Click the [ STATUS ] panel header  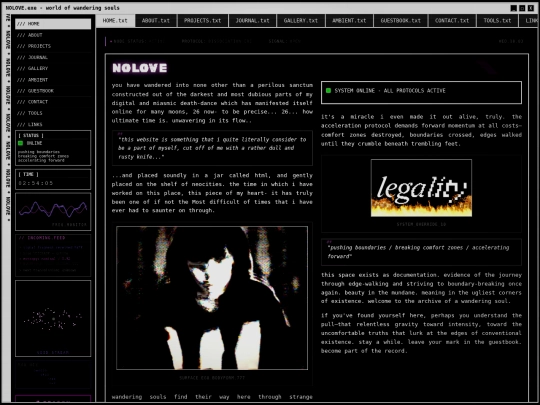[x=31, y=136]
